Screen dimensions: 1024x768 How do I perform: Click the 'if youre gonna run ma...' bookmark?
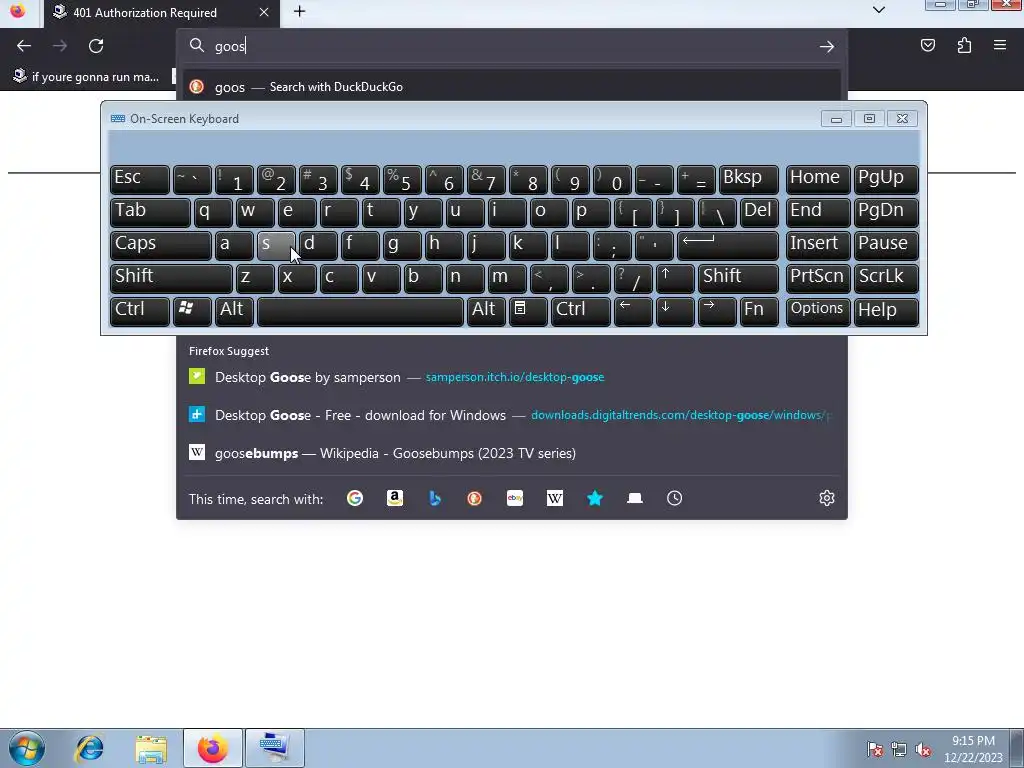pos(86,76)
